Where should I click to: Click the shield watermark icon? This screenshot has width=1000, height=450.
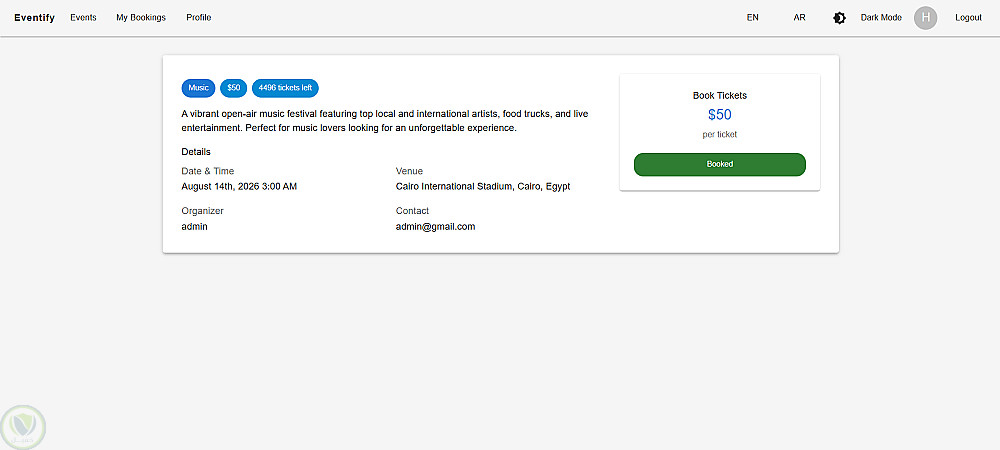click(x=22, y=426)
